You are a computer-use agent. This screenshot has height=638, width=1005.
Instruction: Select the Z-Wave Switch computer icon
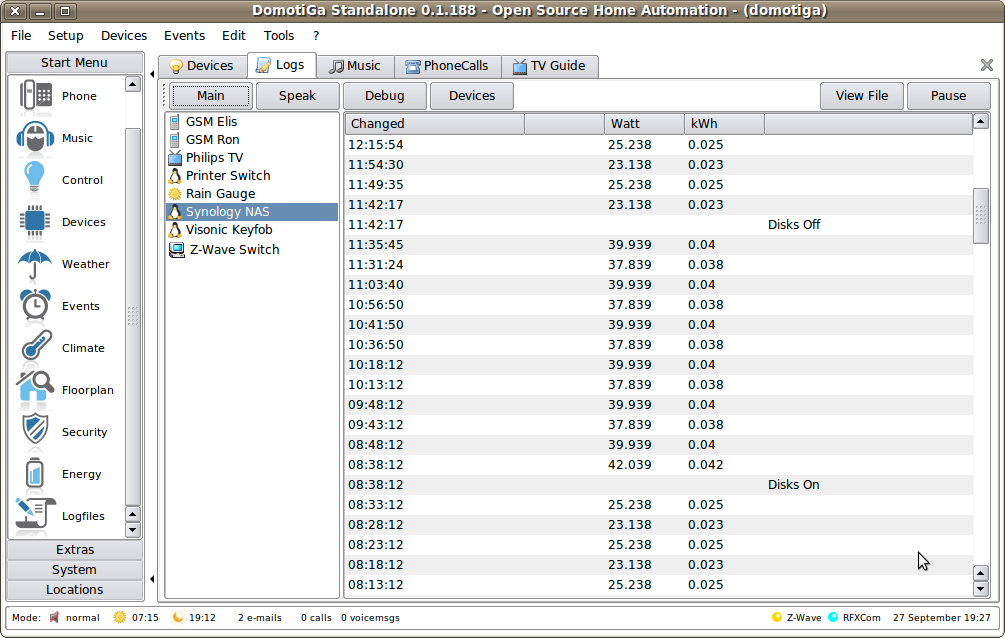(177, 249)
